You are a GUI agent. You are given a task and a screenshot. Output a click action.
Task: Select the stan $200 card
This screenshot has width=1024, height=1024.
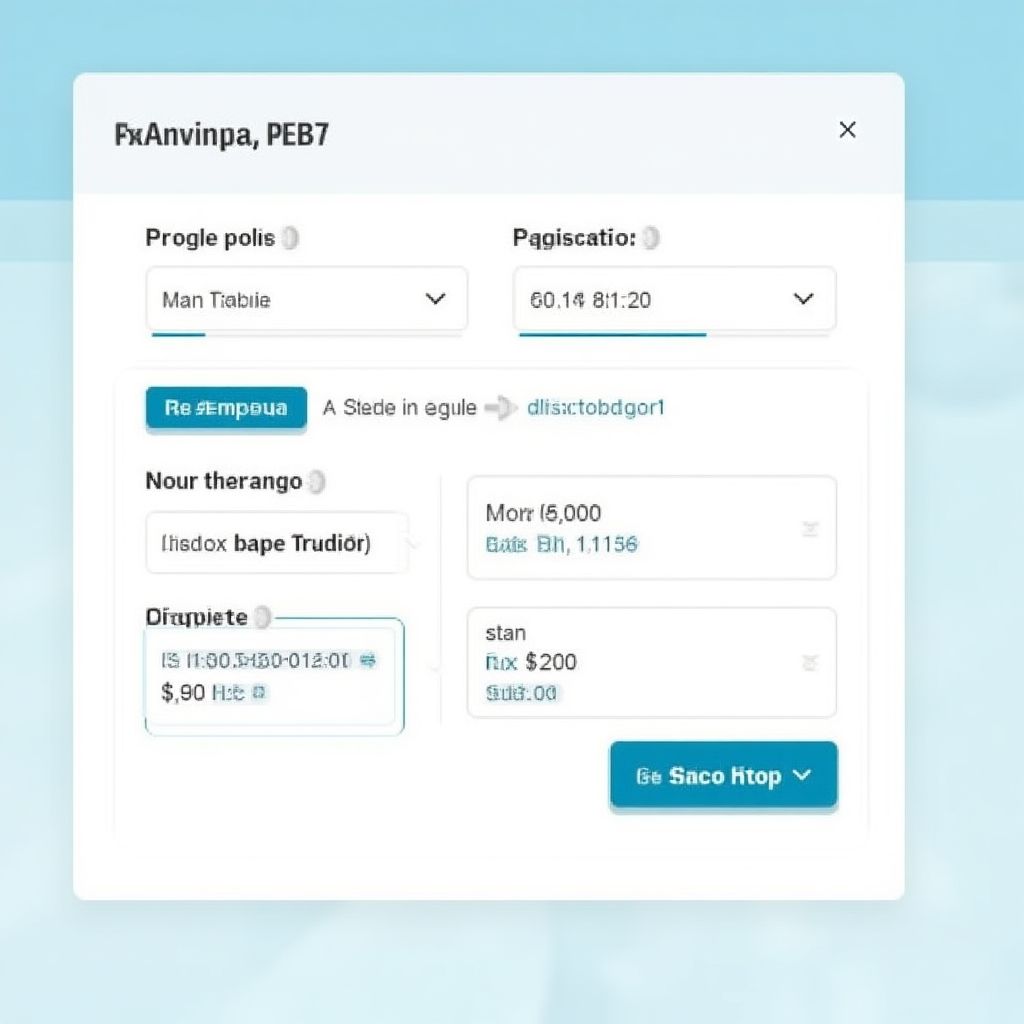[x=651, y=662]
